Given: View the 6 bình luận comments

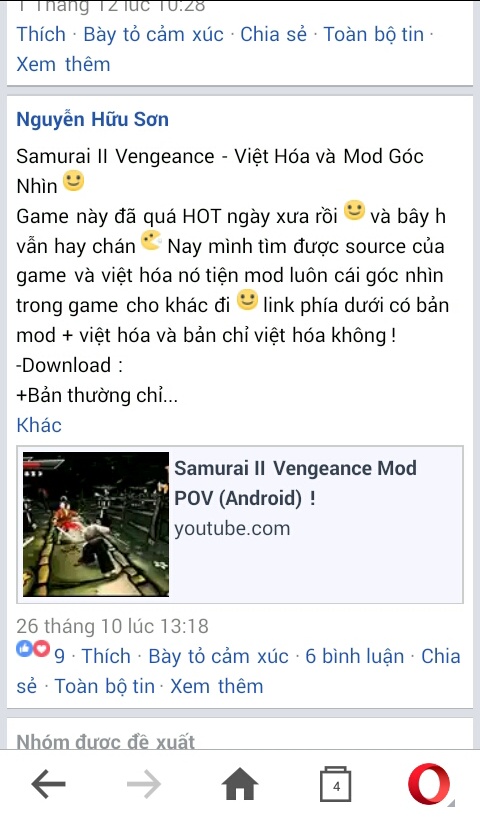Looking at the screenshot, I should click(x=354, y=656).
